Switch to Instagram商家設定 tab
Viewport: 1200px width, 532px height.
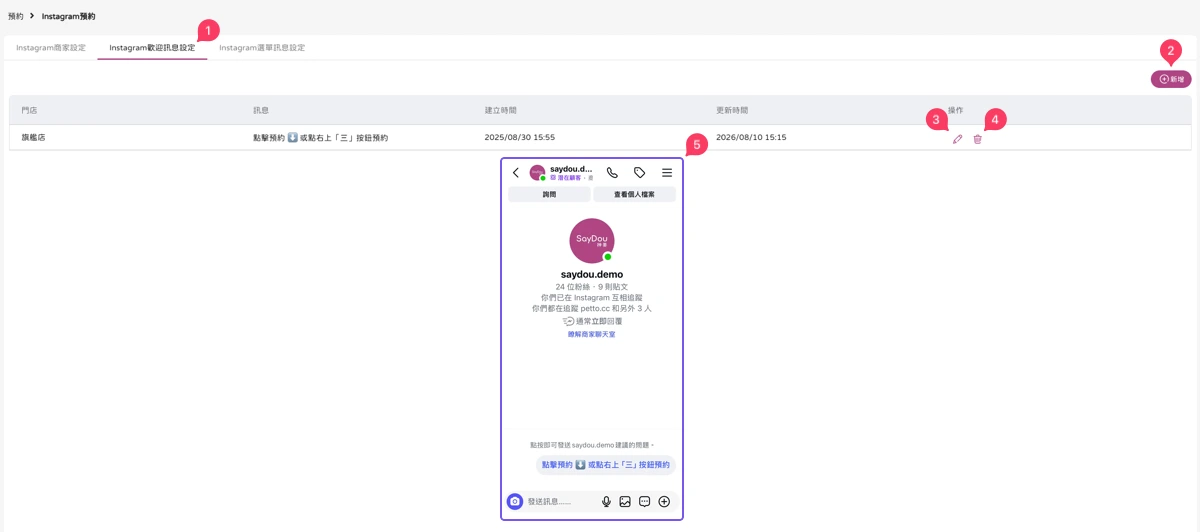pos(51,48)
